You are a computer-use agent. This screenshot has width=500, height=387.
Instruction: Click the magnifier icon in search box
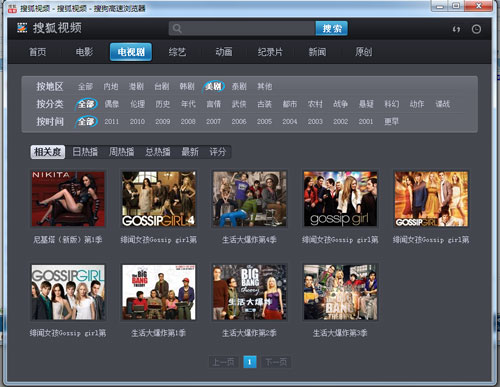coord(177,29)
